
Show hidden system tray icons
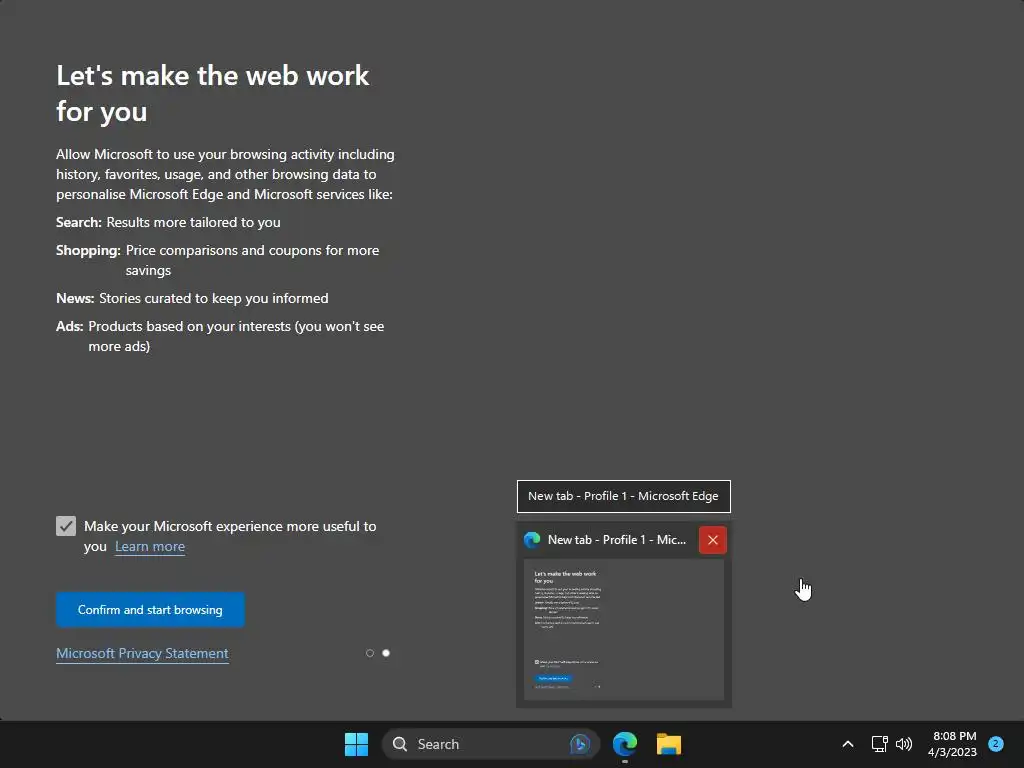[848, 744]
